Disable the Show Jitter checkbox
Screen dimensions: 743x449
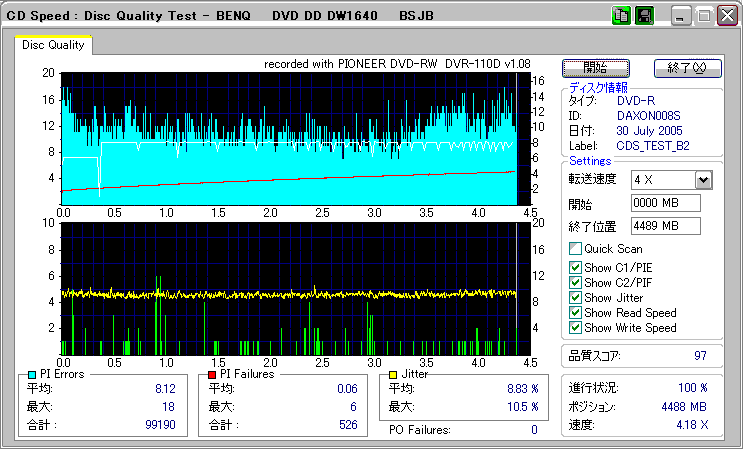[575, 297]
